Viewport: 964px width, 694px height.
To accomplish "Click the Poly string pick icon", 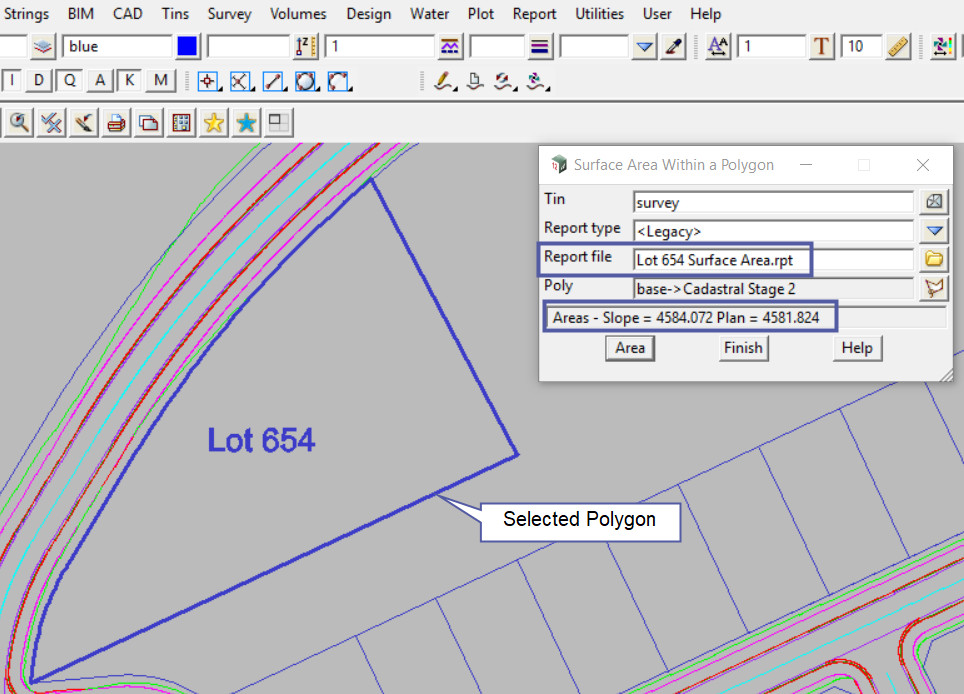I will pos(934,289).
